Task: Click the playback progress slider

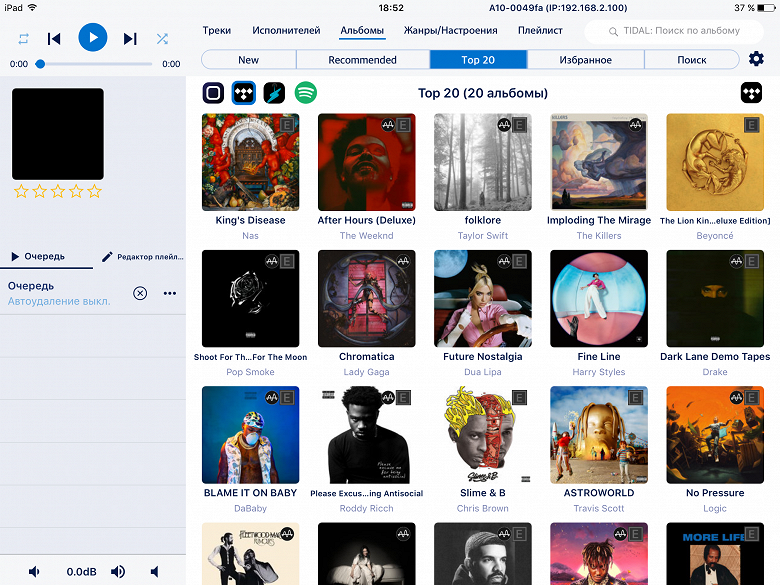Action: point(94,64)
